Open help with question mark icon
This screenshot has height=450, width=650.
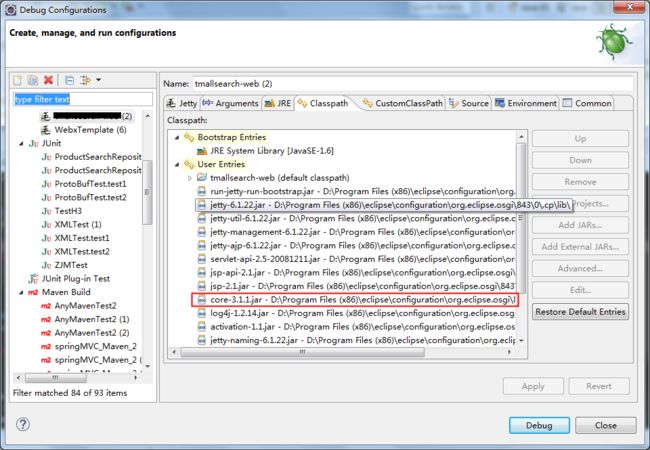click(x=23, y=424)
